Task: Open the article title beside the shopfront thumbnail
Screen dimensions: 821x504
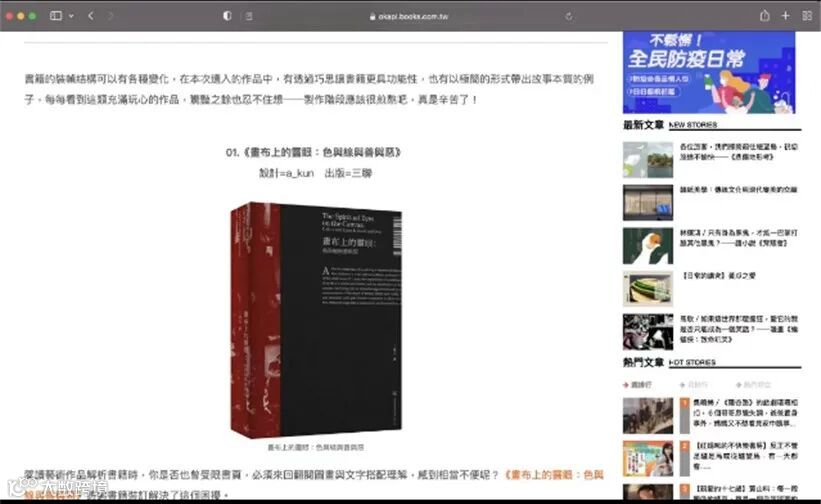Action: pyautogui.click(x=738, y=189)
